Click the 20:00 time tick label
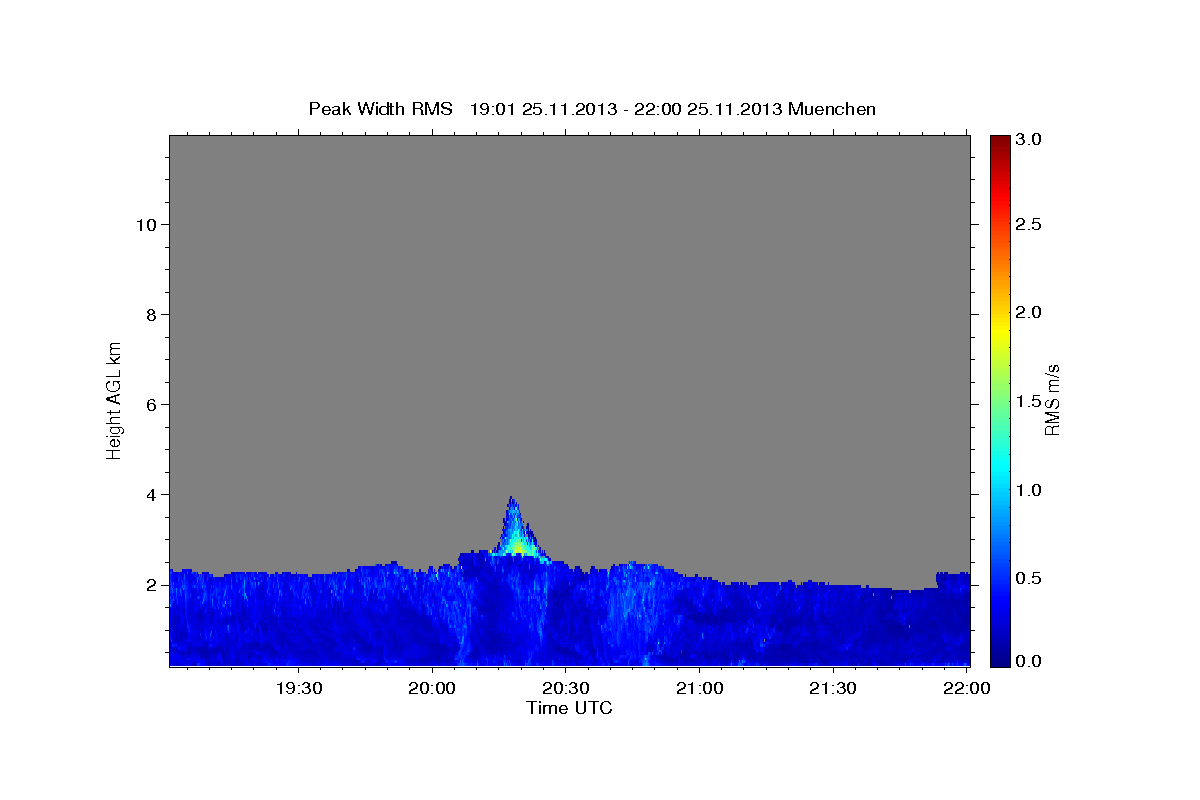 433,688
